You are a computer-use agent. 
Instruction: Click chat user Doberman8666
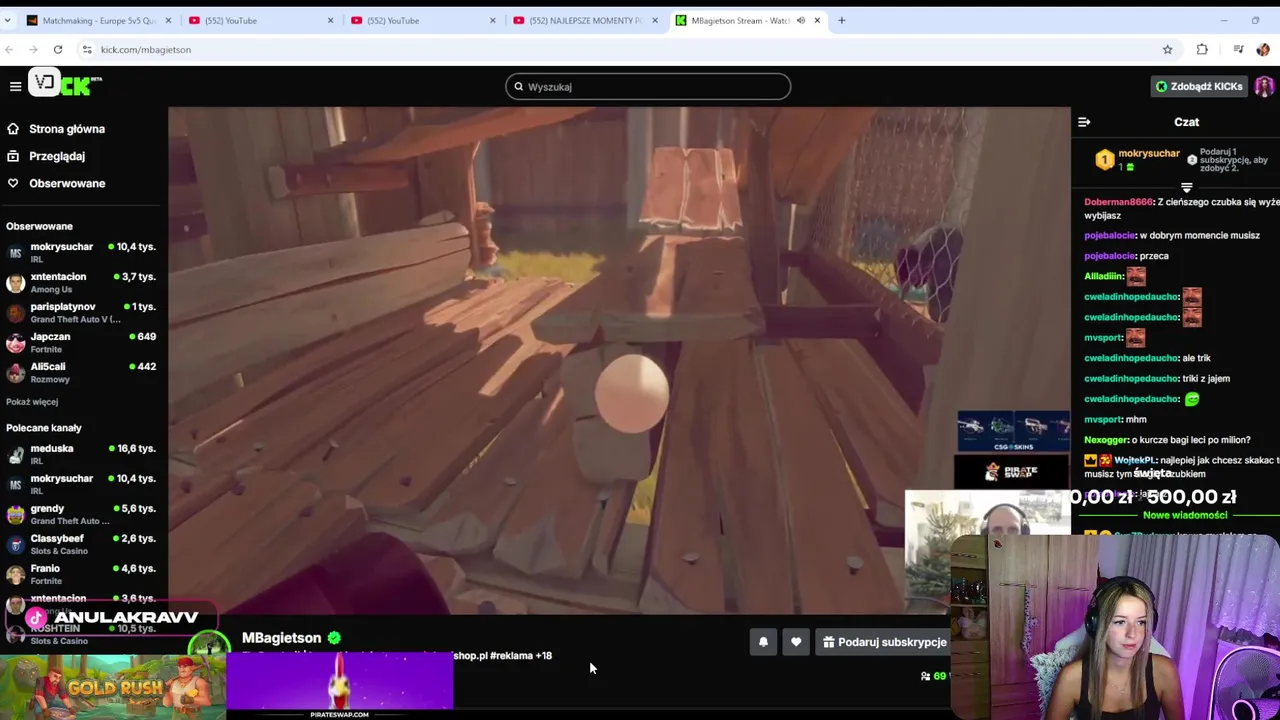tap(1118, 202)
